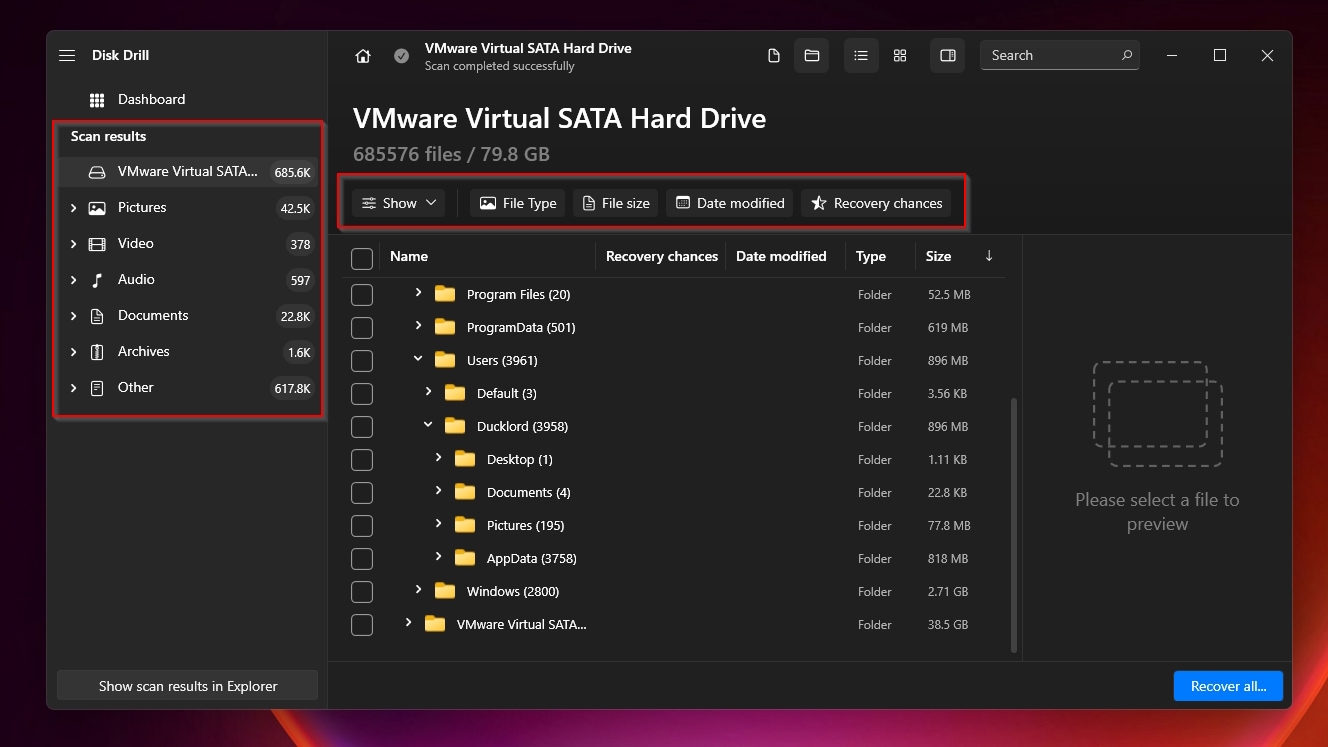Click the Dashboard grid icon
Image resolution: width=1328 pixels, height=747 pixels.
point(97,100)
